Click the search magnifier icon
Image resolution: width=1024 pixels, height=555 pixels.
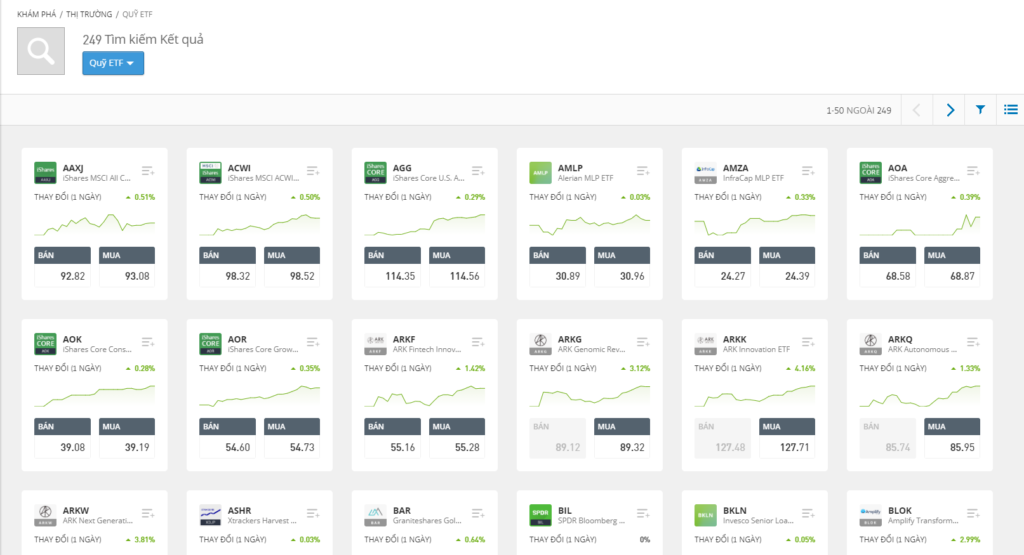[x=40, y=51]
